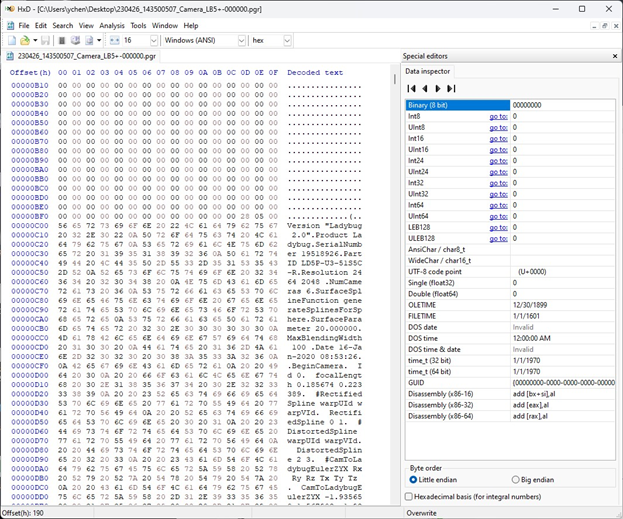This screenshot has height=519, width=623.
Task: Click the hex view vertical scrollbar thumb
Action: (x=395, y=79)
